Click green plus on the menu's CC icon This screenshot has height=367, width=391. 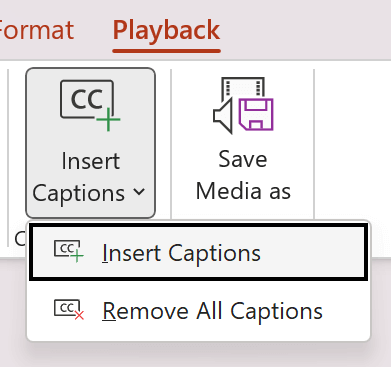tap(77, 257)
